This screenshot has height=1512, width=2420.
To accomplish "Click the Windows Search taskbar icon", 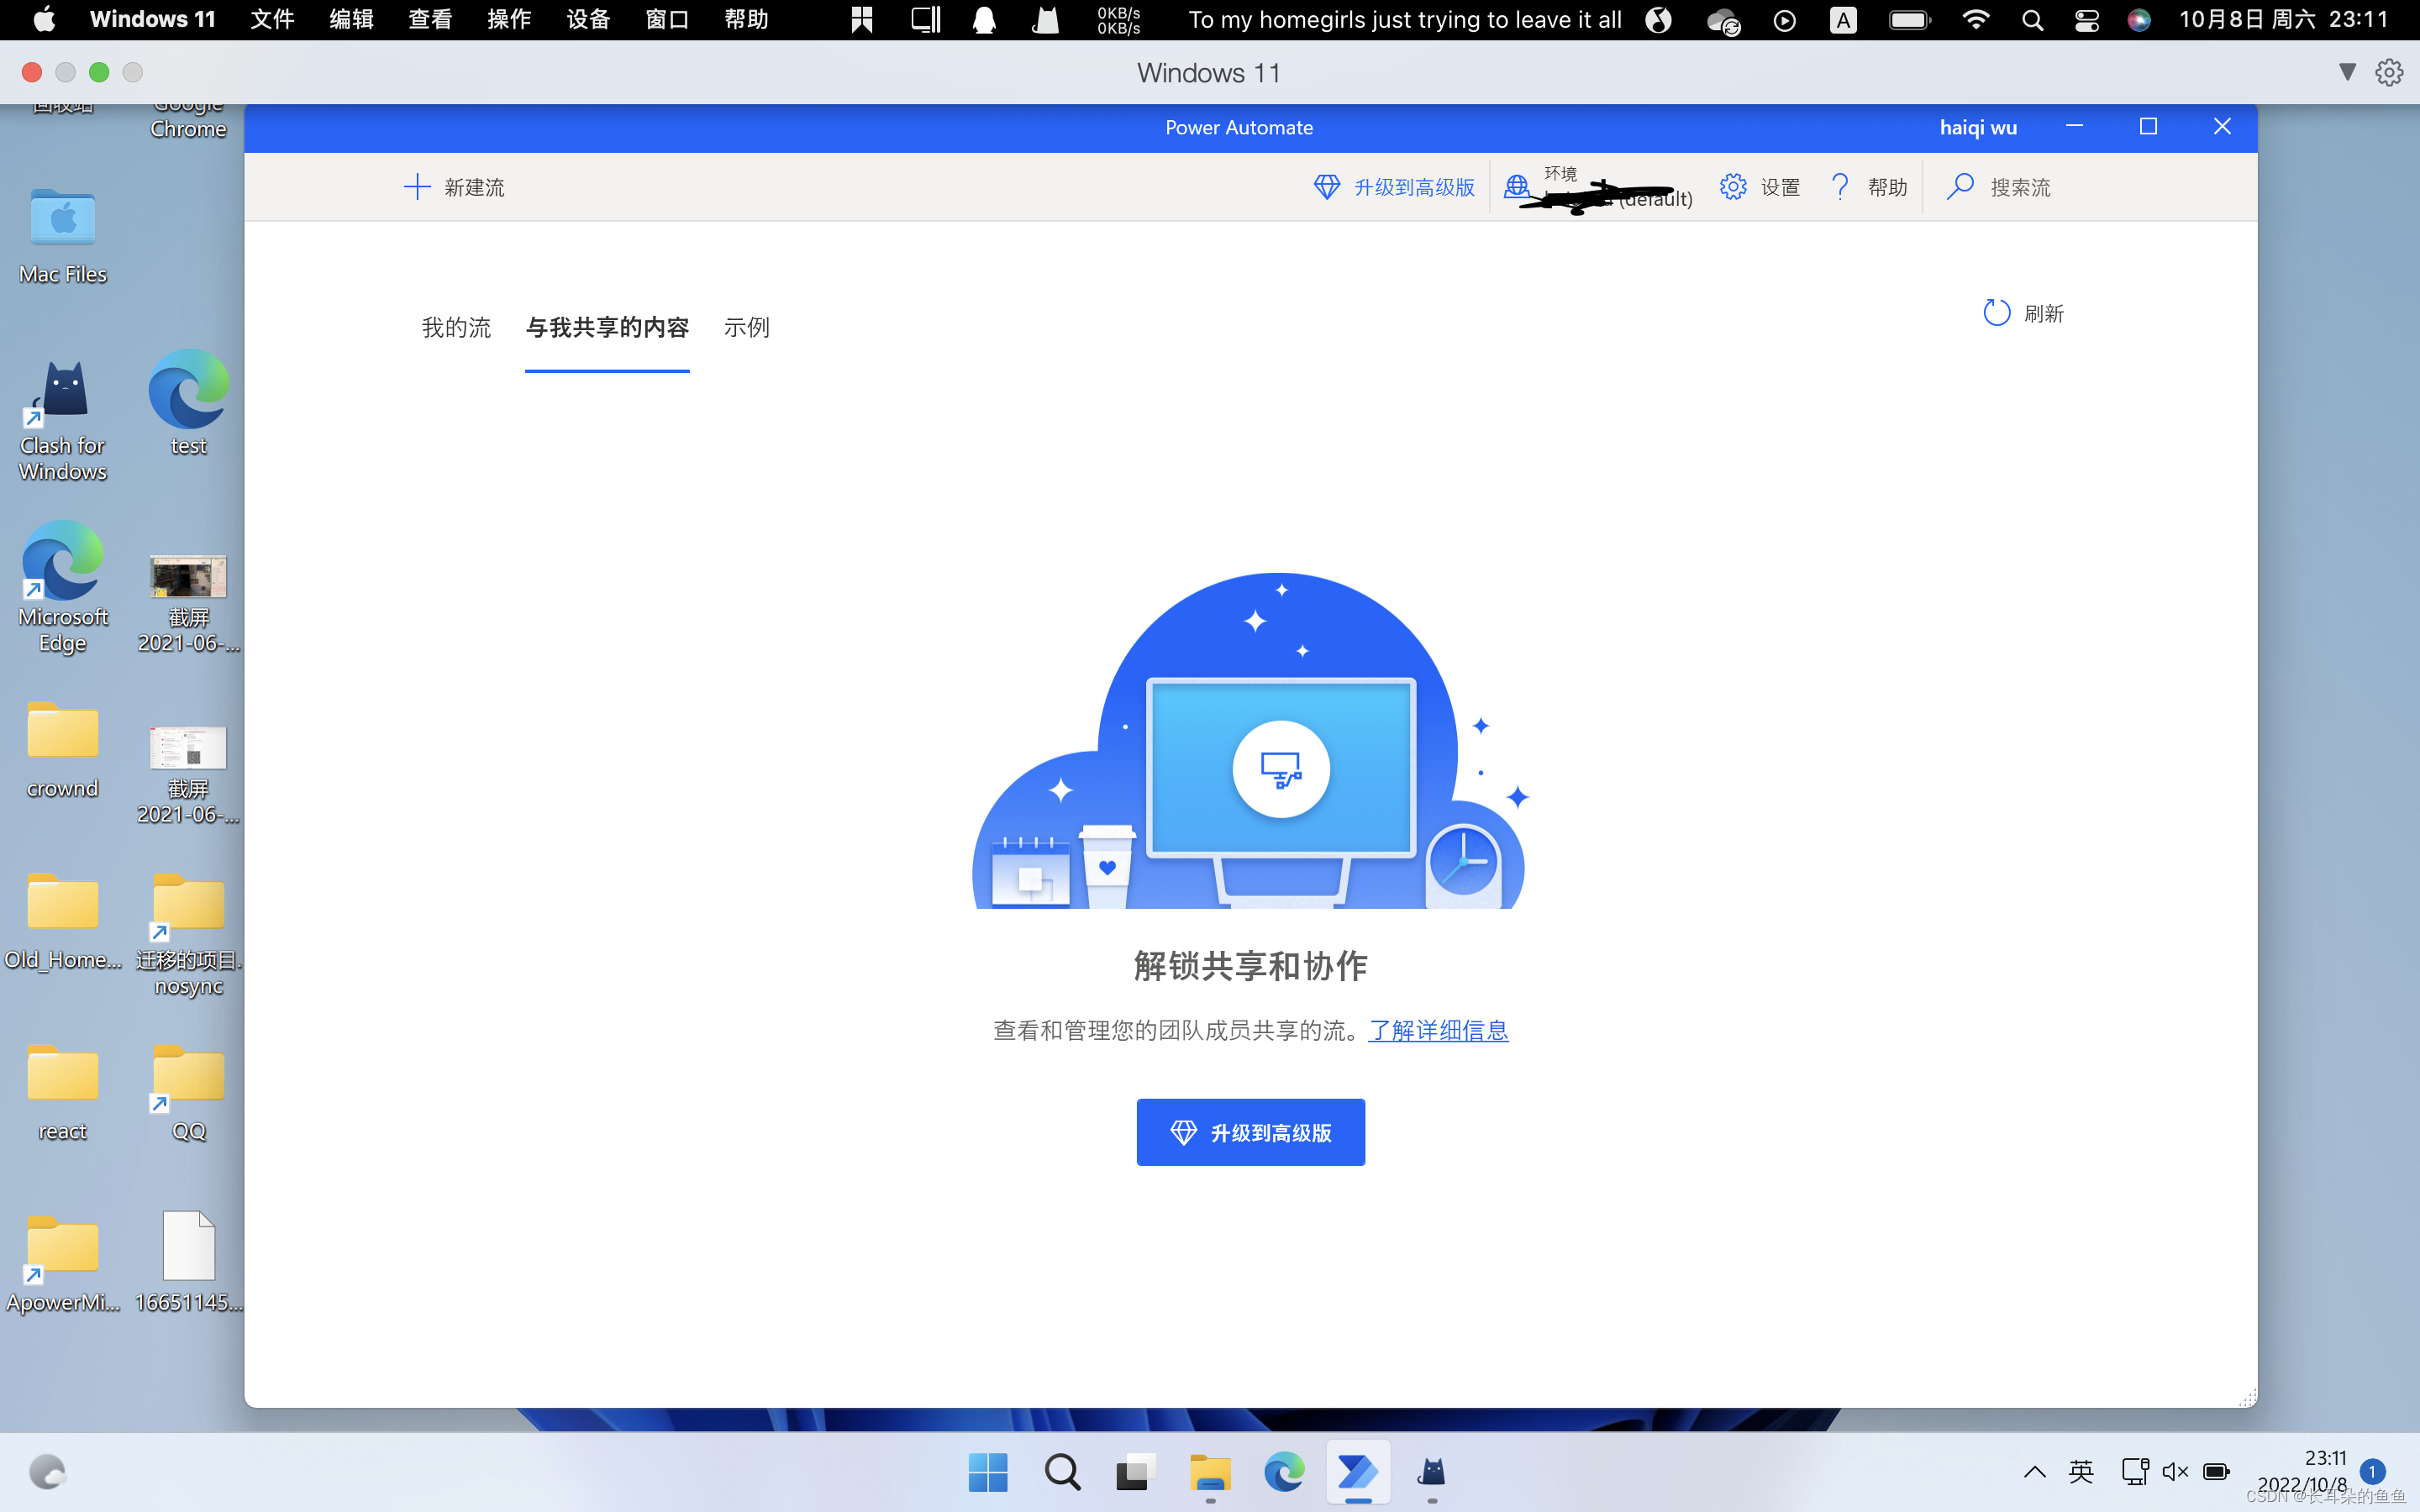I will tap(1062, 1472).
